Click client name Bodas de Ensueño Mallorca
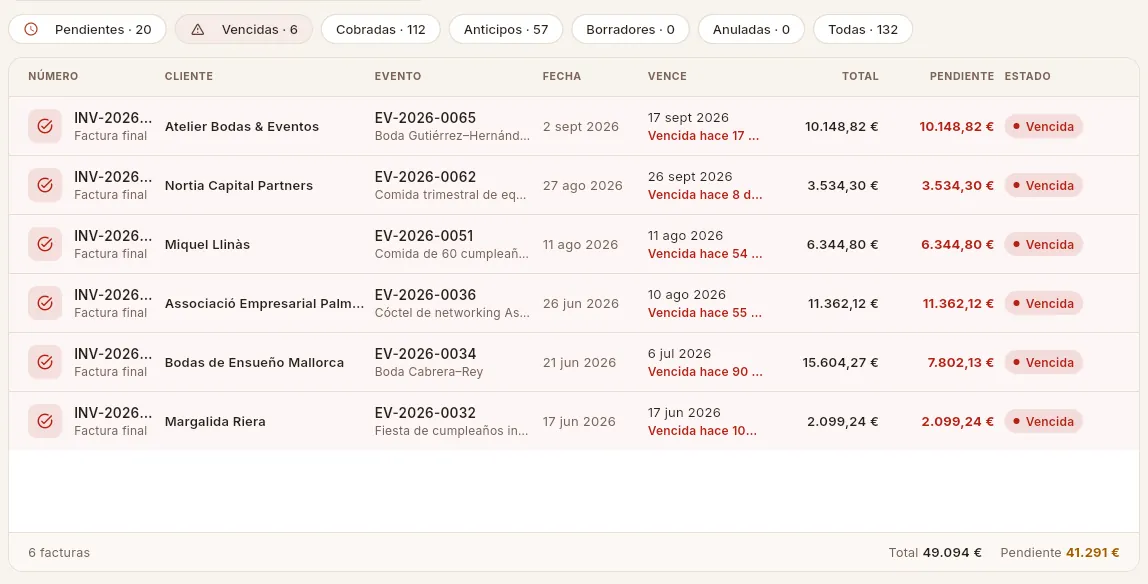Viewport: 1148px width, 584px height. coord(254,362)
